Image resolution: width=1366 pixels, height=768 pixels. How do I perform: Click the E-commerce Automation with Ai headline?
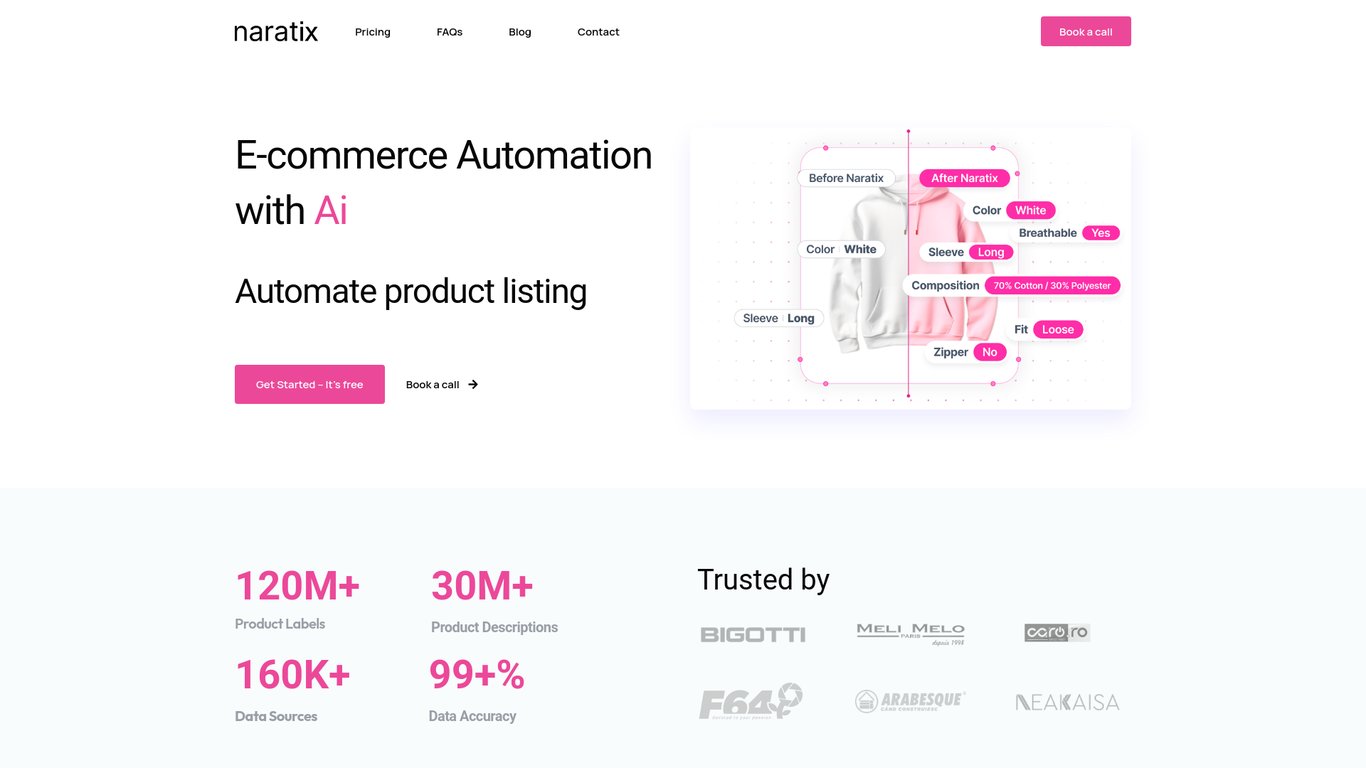(x=443, y=183)
